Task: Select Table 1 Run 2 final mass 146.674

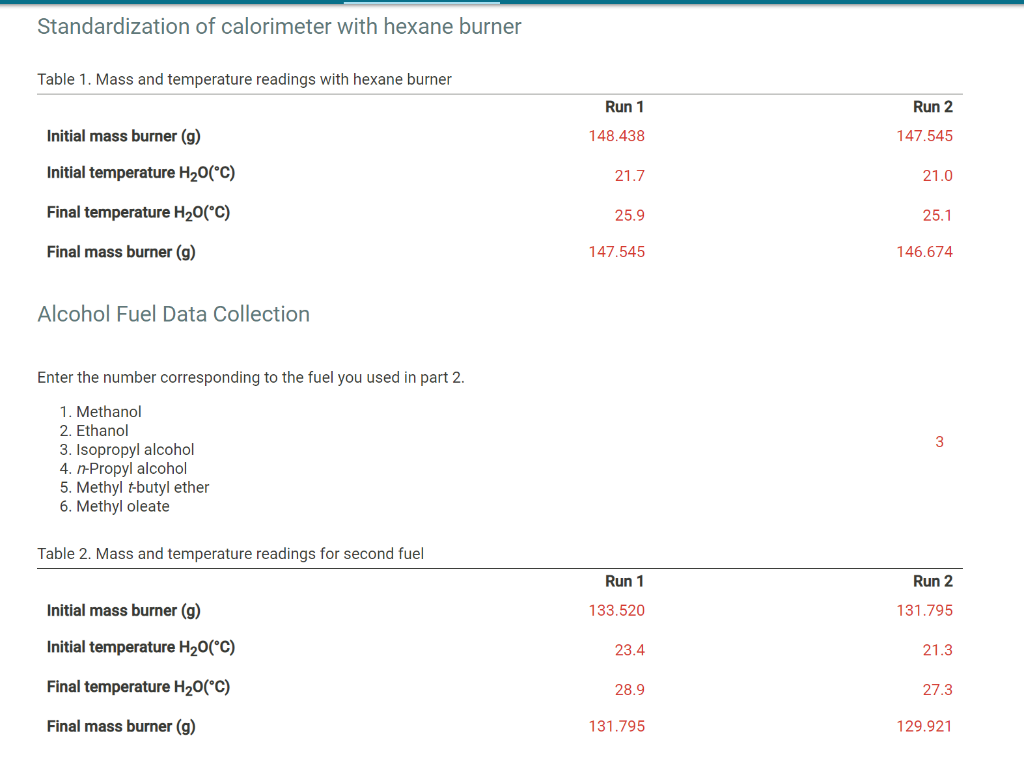Action: [x=924, y=252]
